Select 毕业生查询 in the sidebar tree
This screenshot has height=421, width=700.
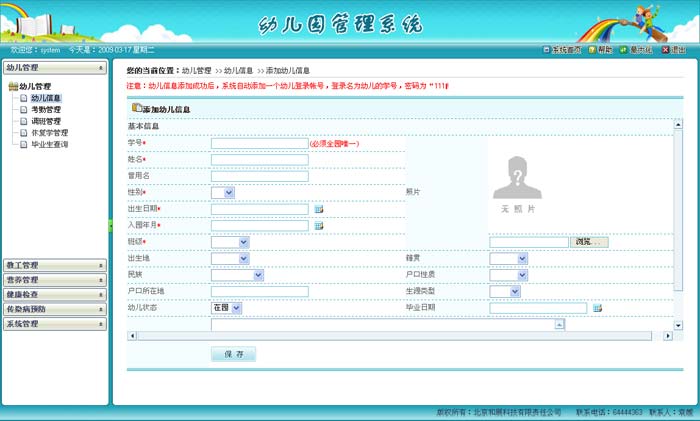49,144
